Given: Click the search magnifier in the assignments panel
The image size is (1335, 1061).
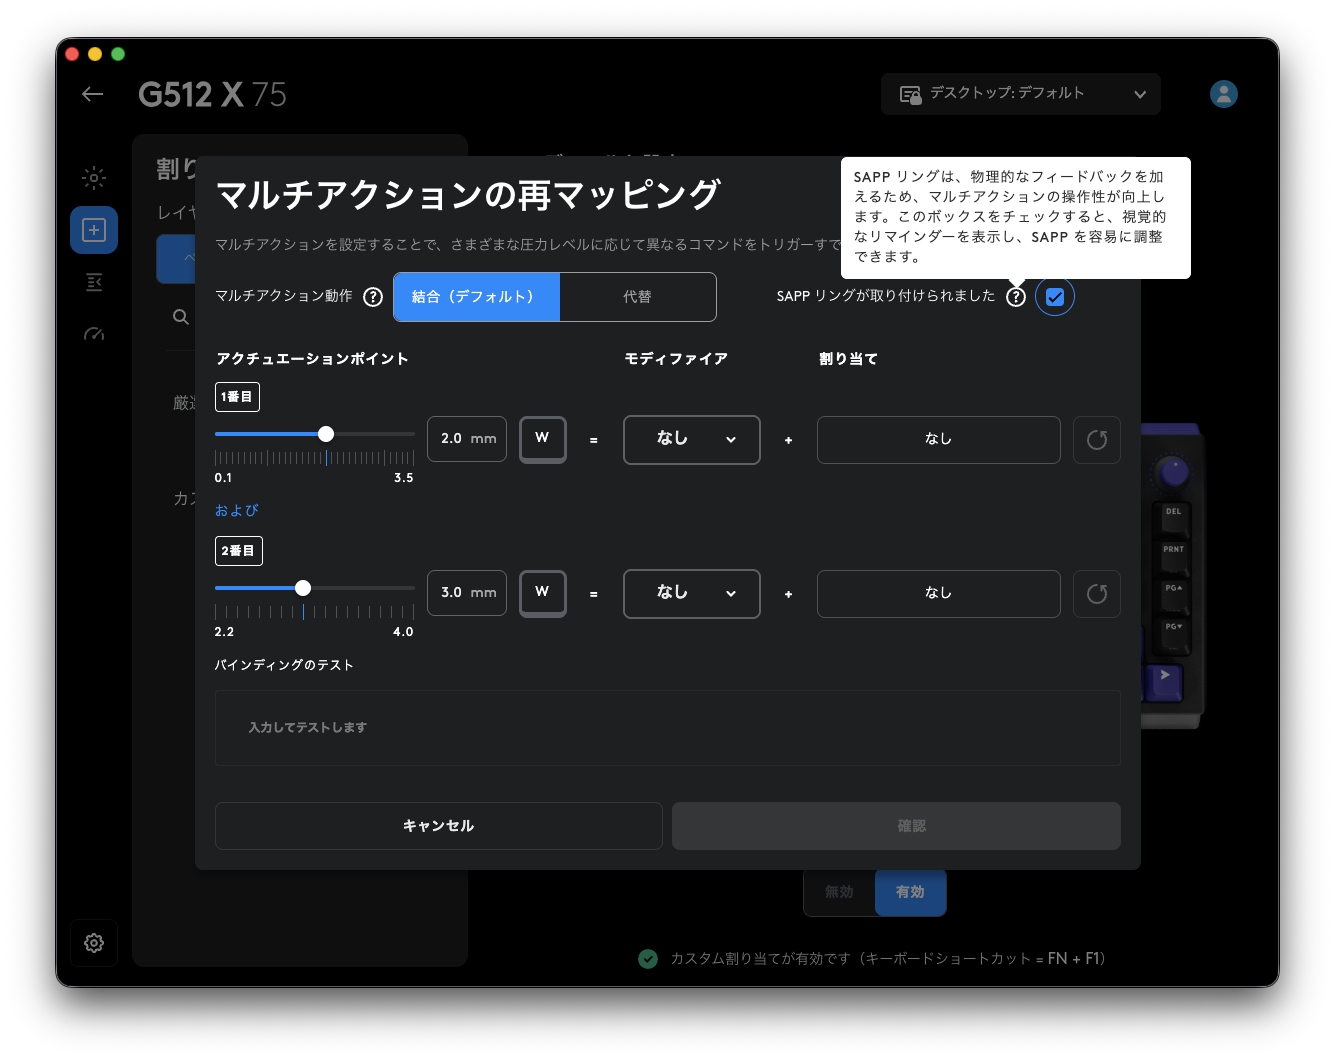Looking at the screenshot, I should tap(181, 317).
